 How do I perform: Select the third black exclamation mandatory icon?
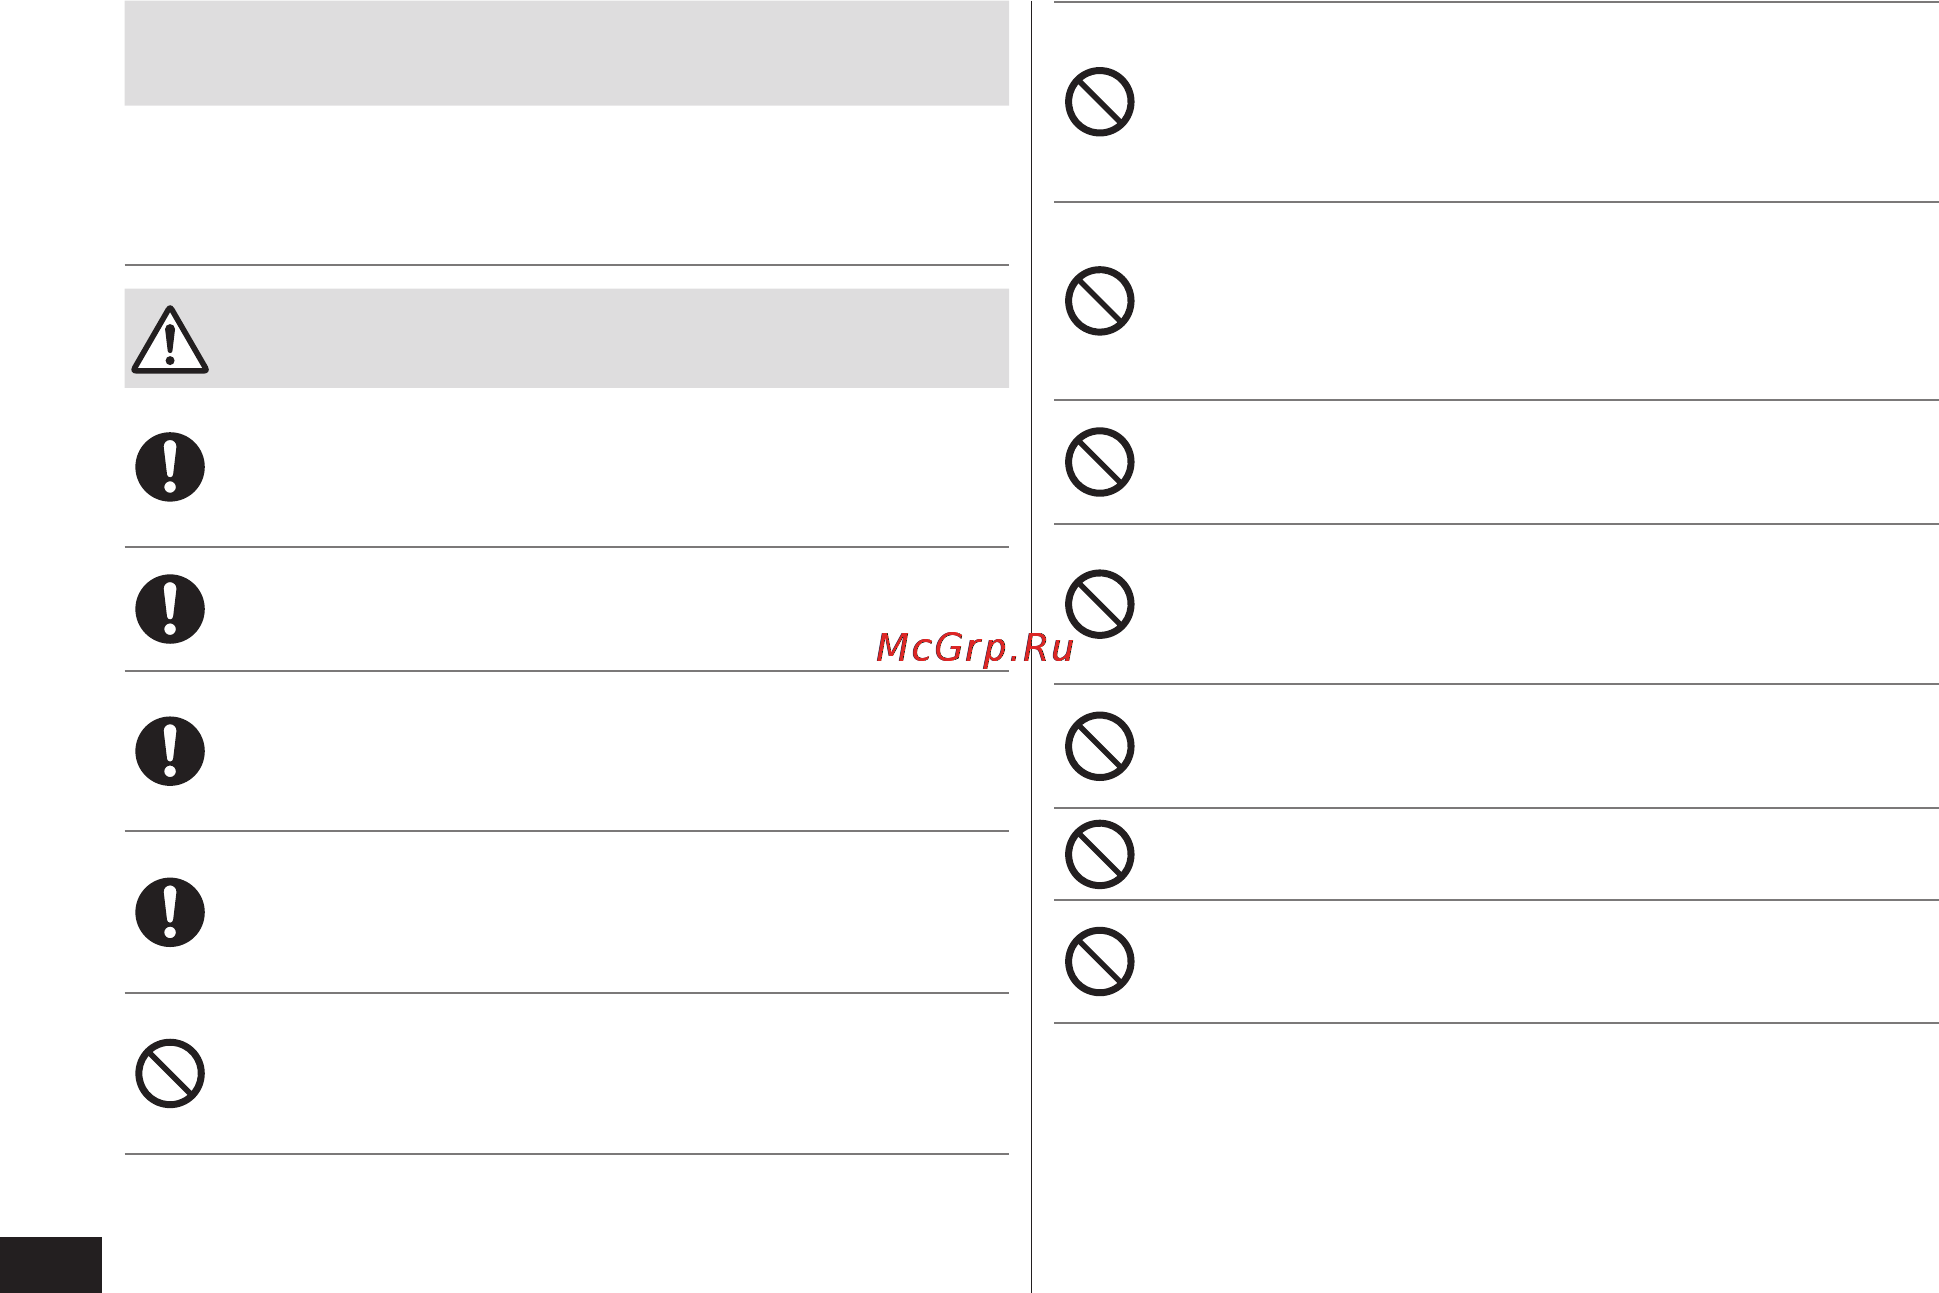tap(170, 751)
